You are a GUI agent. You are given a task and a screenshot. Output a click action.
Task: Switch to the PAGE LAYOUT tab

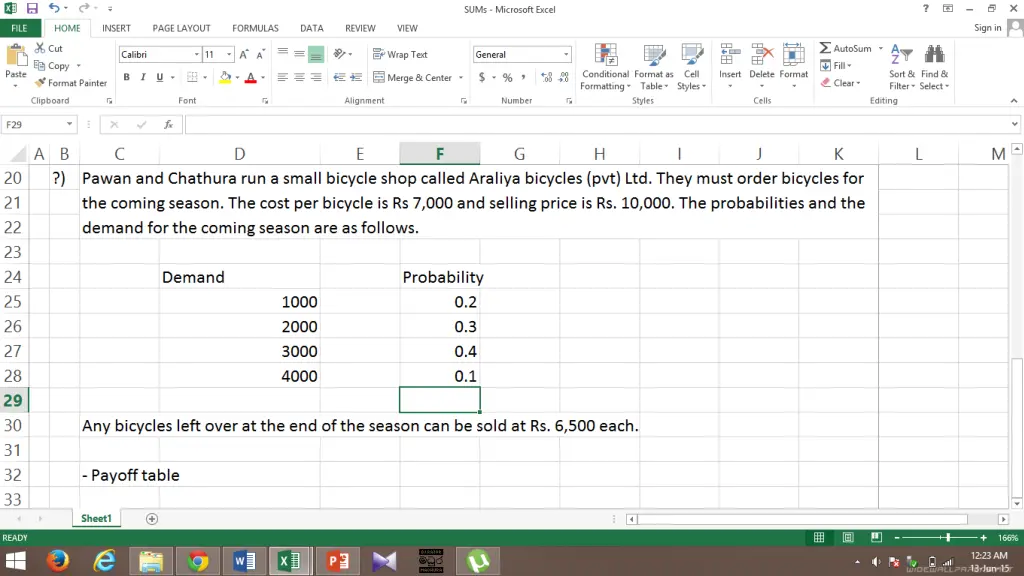click(182, 28)
